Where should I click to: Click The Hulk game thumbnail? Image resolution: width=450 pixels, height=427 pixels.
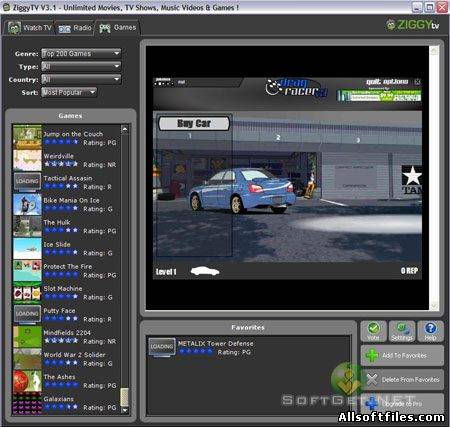(x=27, y=226)
